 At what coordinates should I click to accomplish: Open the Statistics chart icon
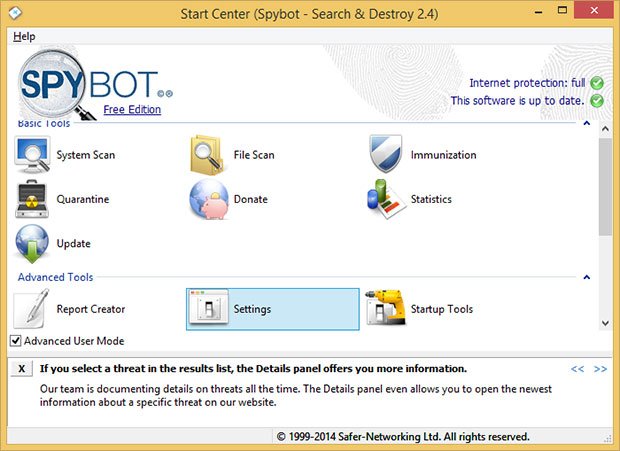(x=386, y=199)
